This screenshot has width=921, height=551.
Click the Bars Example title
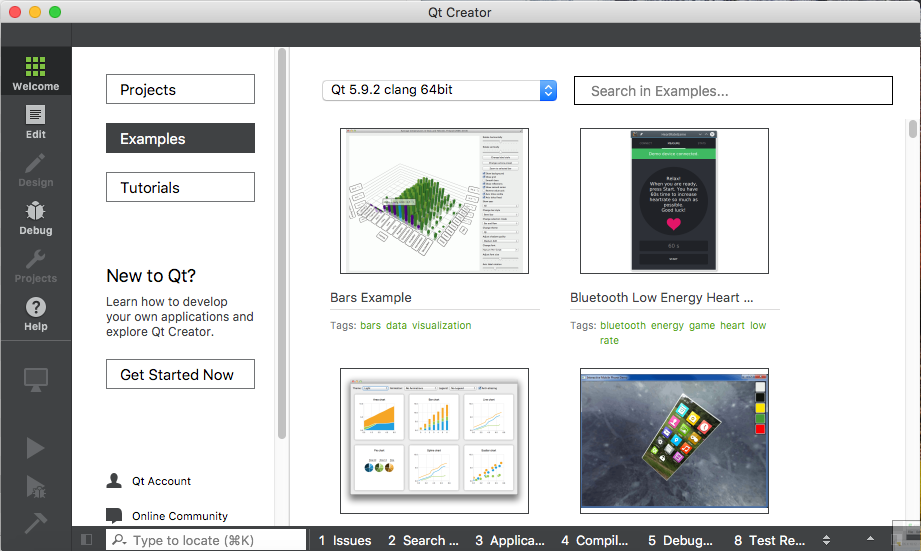371,298
